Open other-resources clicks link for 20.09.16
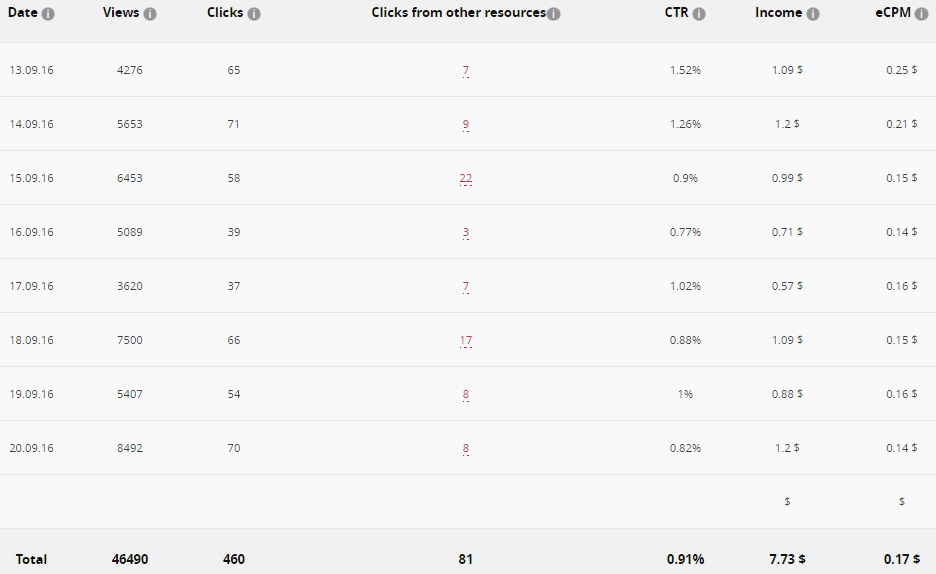The image size is (936, 574). 466,449
